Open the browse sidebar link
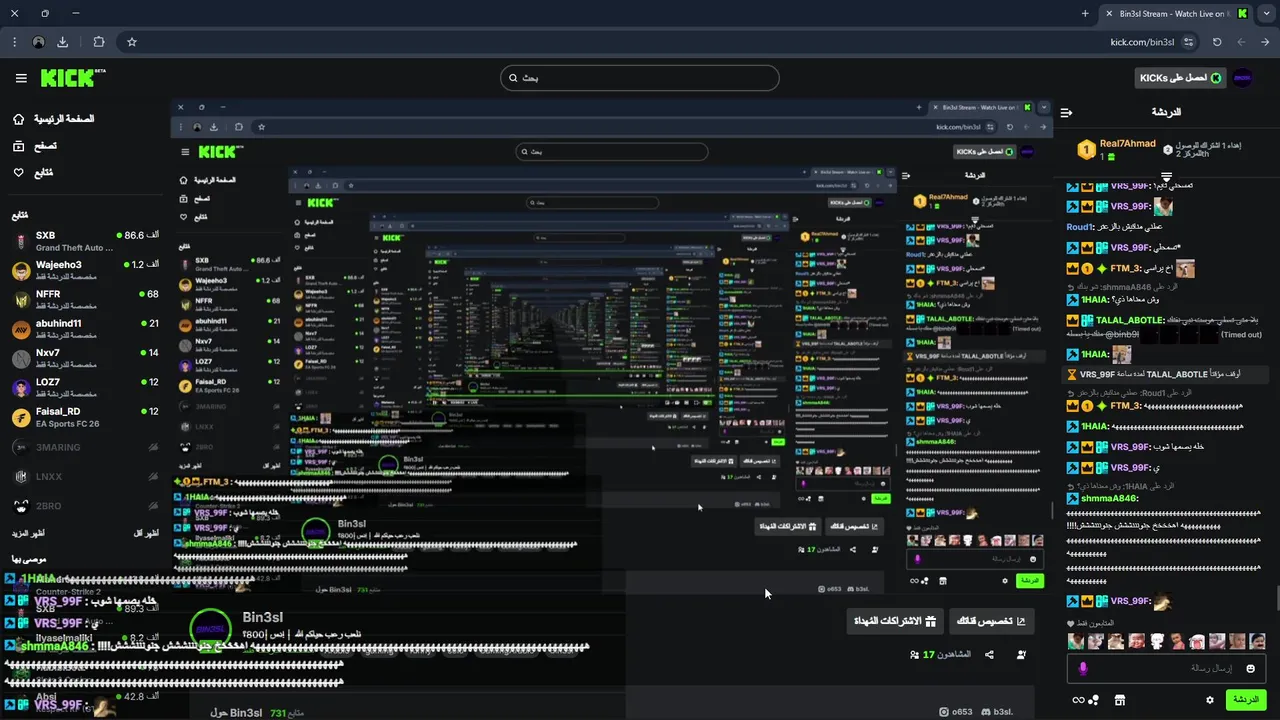Screen dimensions: 1280x720 [x=35, y=146]
